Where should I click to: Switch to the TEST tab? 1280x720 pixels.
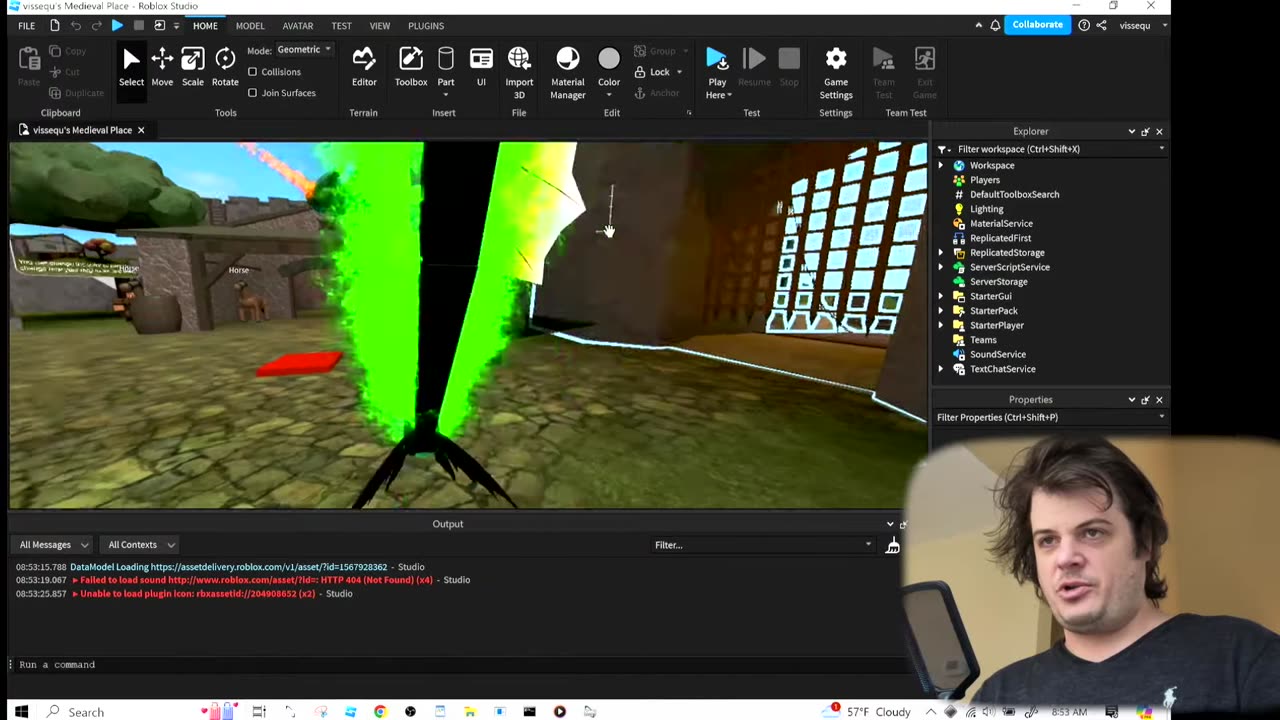click(x=342, y=25)
